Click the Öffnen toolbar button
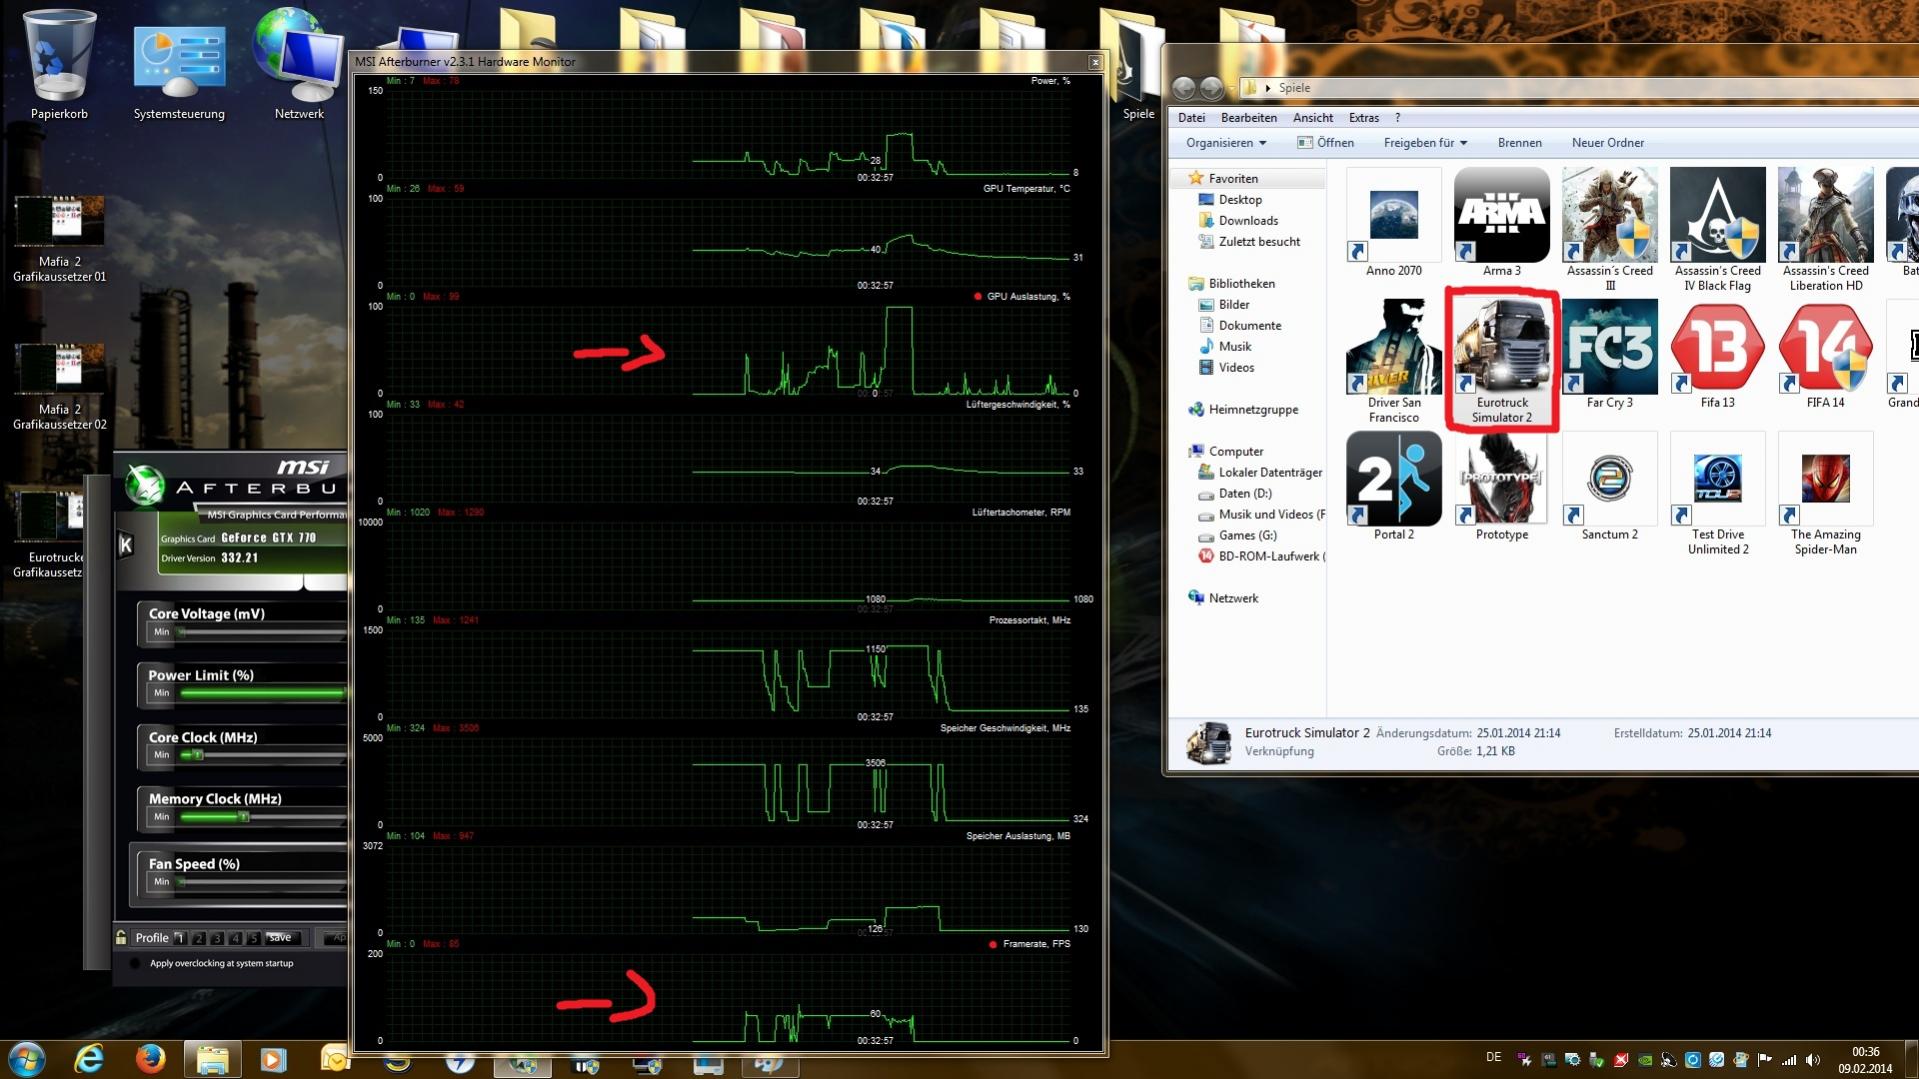Viewport: 1919px width, 1079px height. (x=1325, y=143)
